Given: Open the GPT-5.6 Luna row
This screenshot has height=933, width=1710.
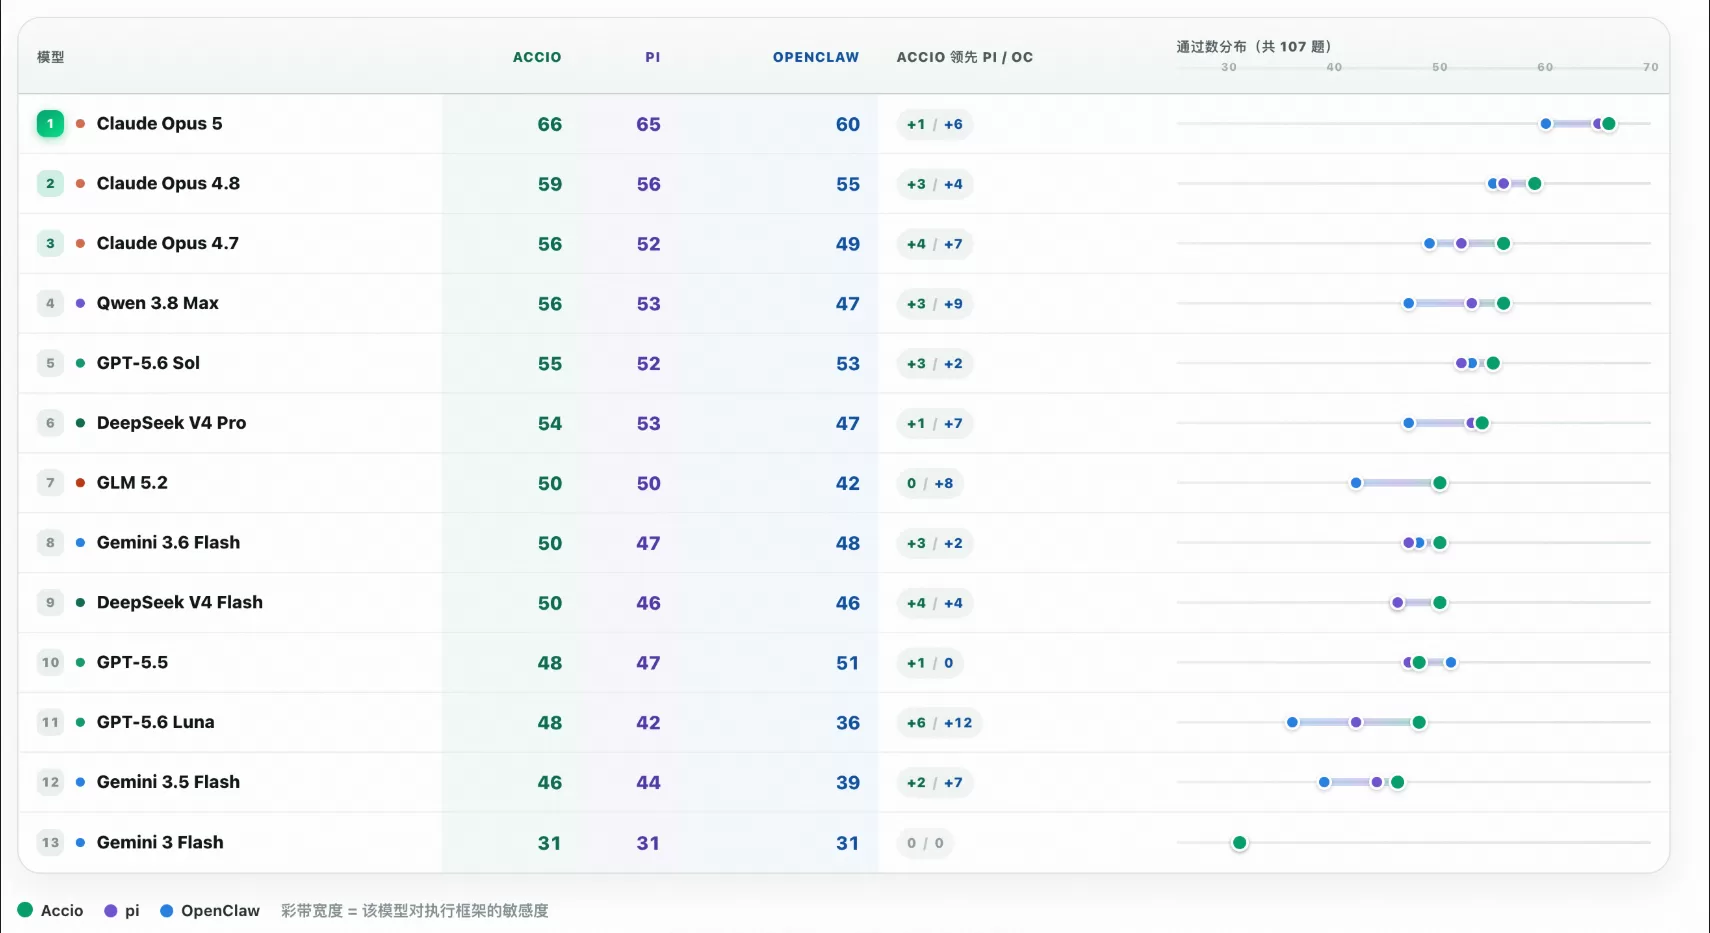Looking at the screenshot, I should [x=843, y=722].
